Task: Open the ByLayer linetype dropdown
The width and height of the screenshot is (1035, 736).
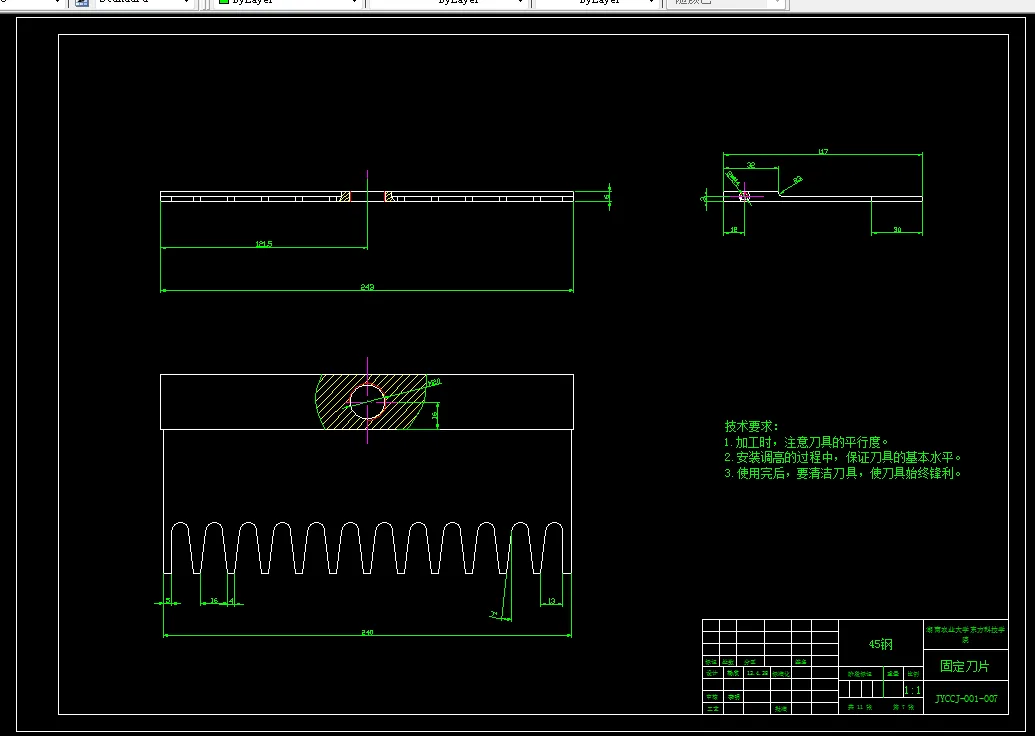Action: pos(521,3)
